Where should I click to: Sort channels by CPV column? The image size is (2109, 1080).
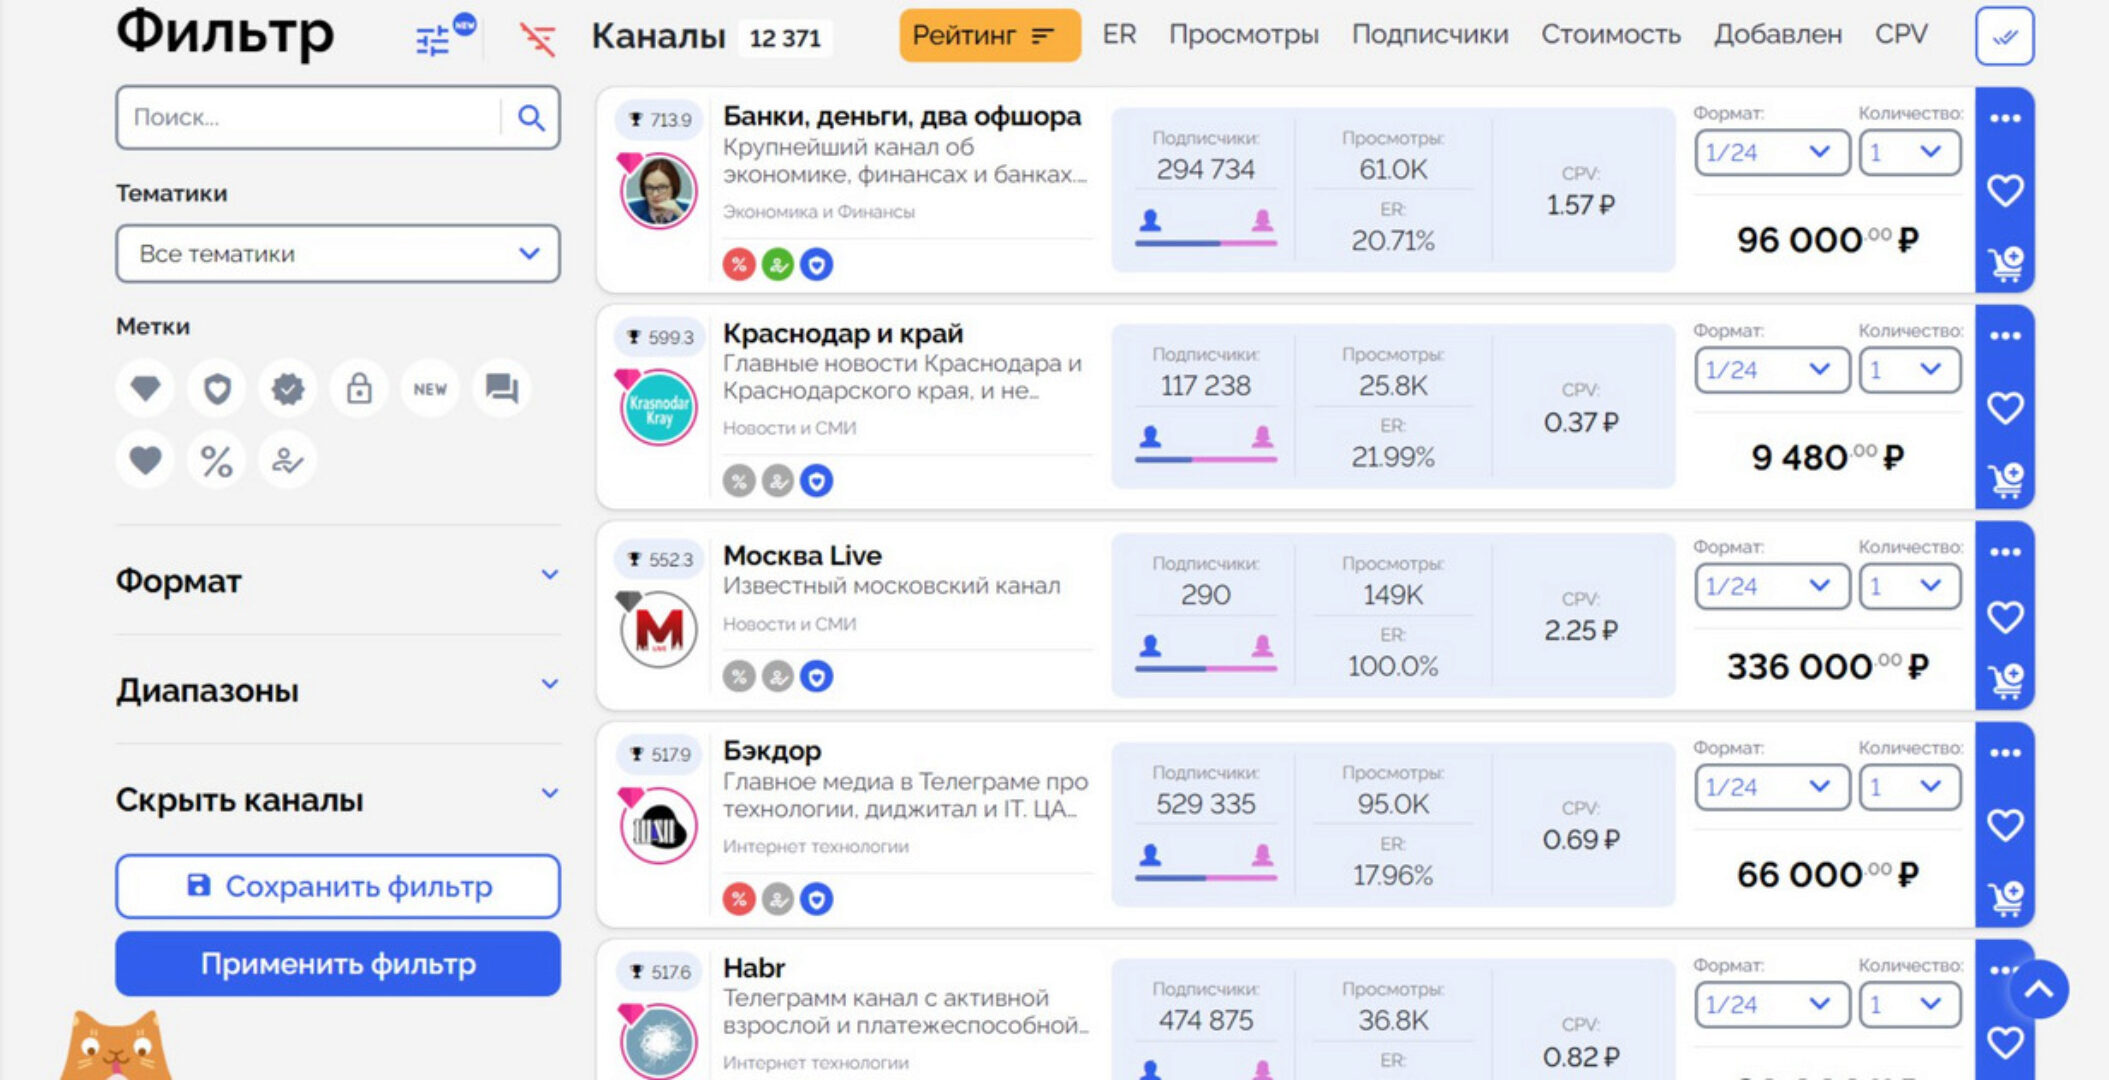coord(1902,34)
